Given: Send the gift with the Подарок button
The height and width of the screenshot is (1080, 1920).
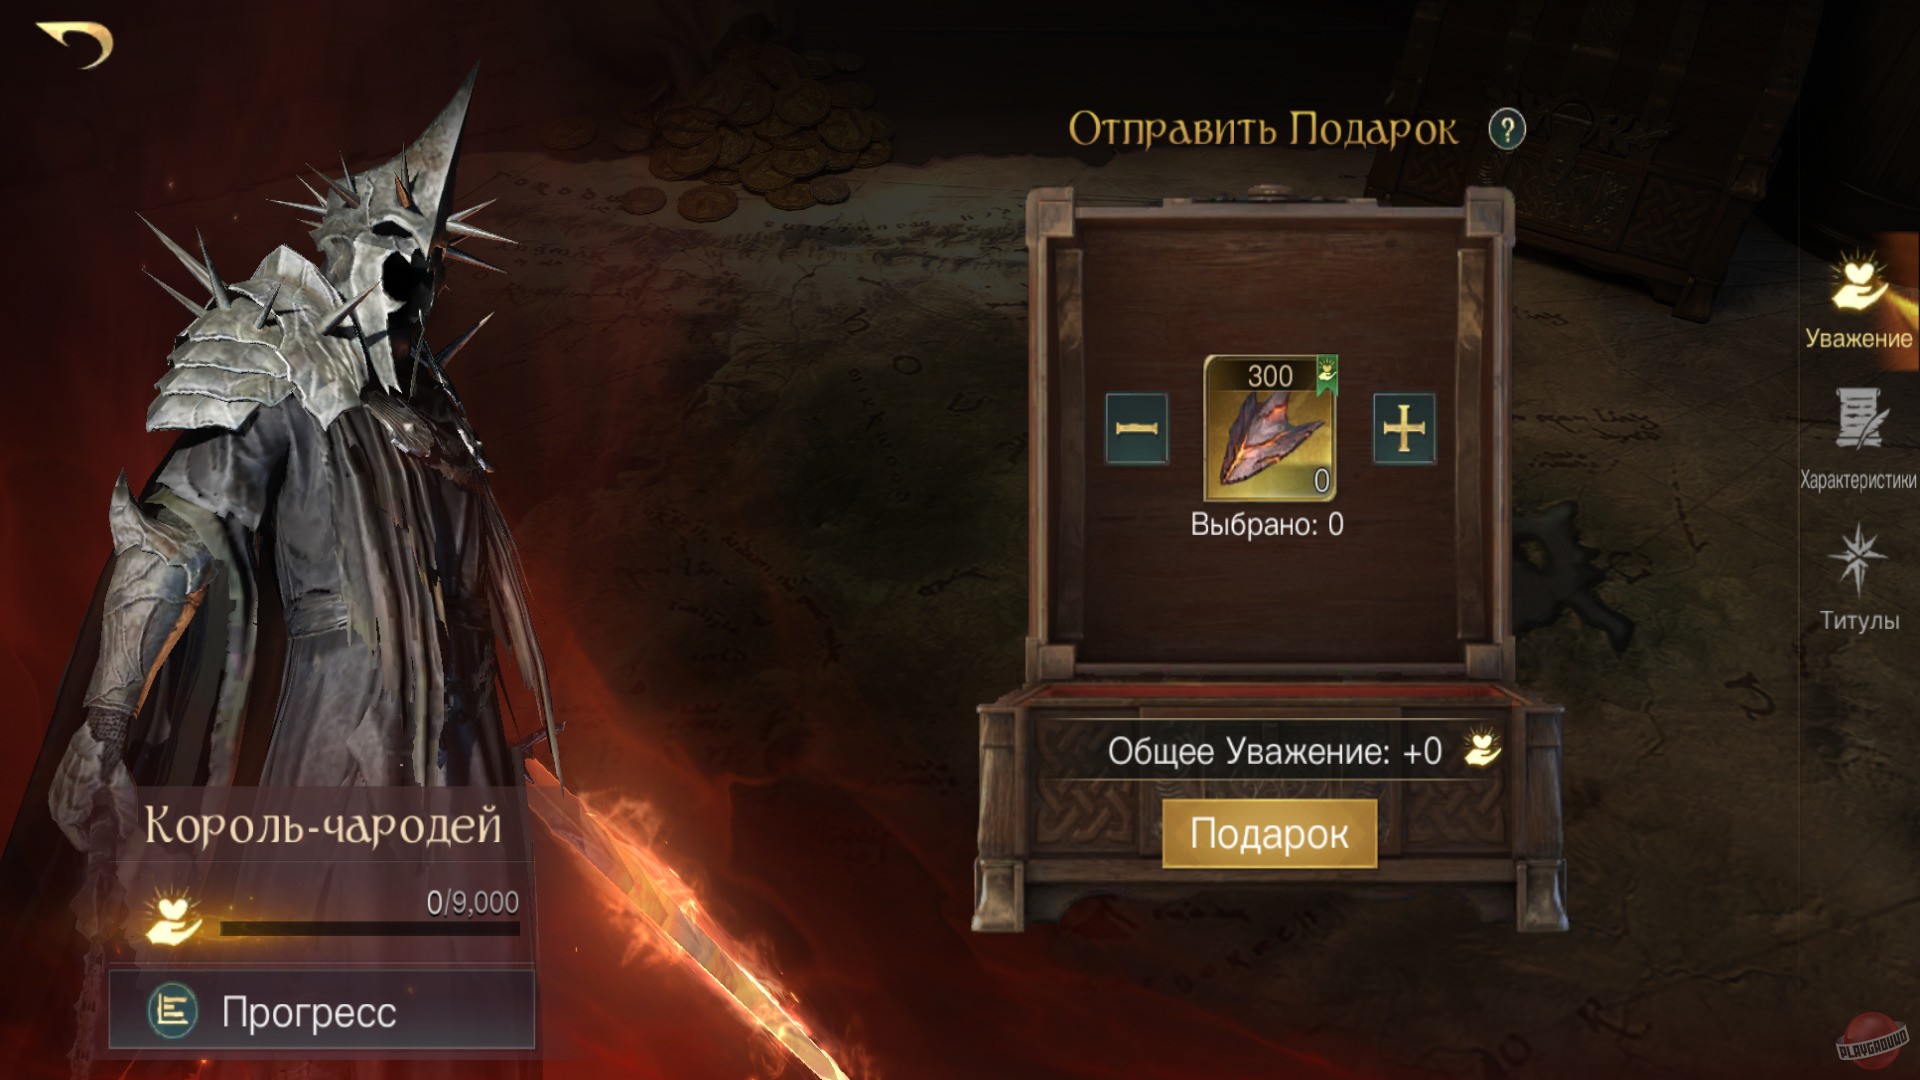Looking at the screenshot, I should (x=1269, y=833).
